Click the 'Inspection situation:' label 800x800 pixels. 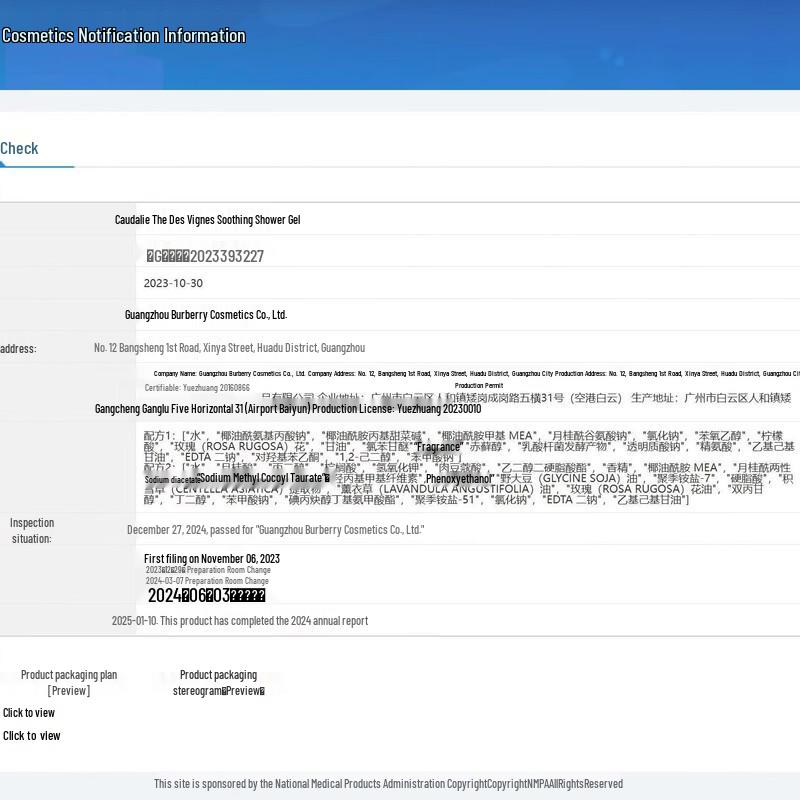[32, 530]
